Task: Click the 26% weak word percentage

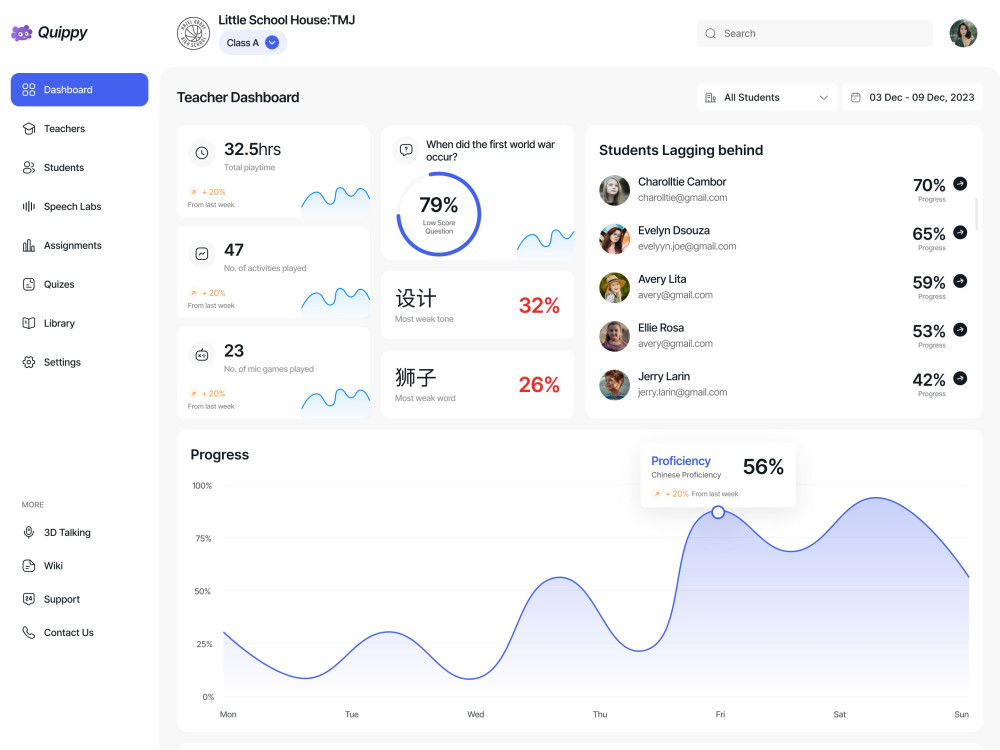Action: point(539,385)
